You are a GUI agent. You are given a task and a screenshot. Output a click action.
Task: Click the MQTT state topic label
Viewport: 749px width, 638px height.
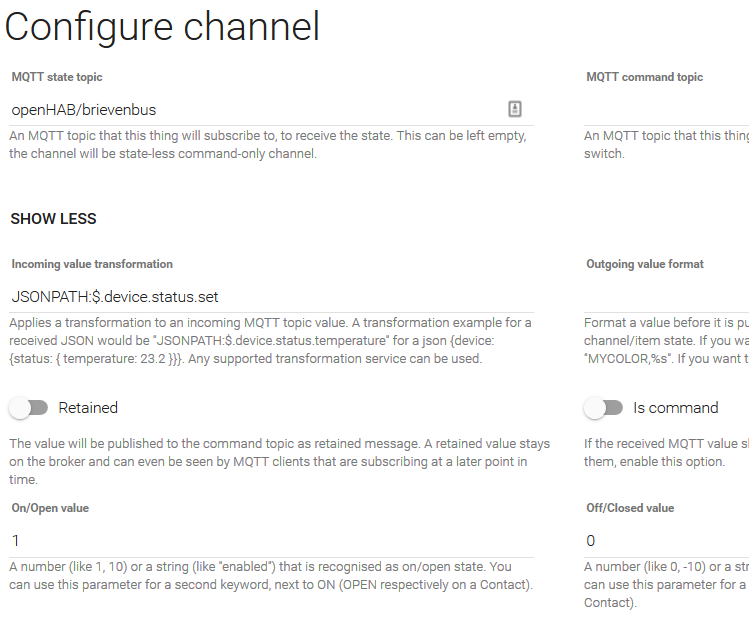pos(57,77)
